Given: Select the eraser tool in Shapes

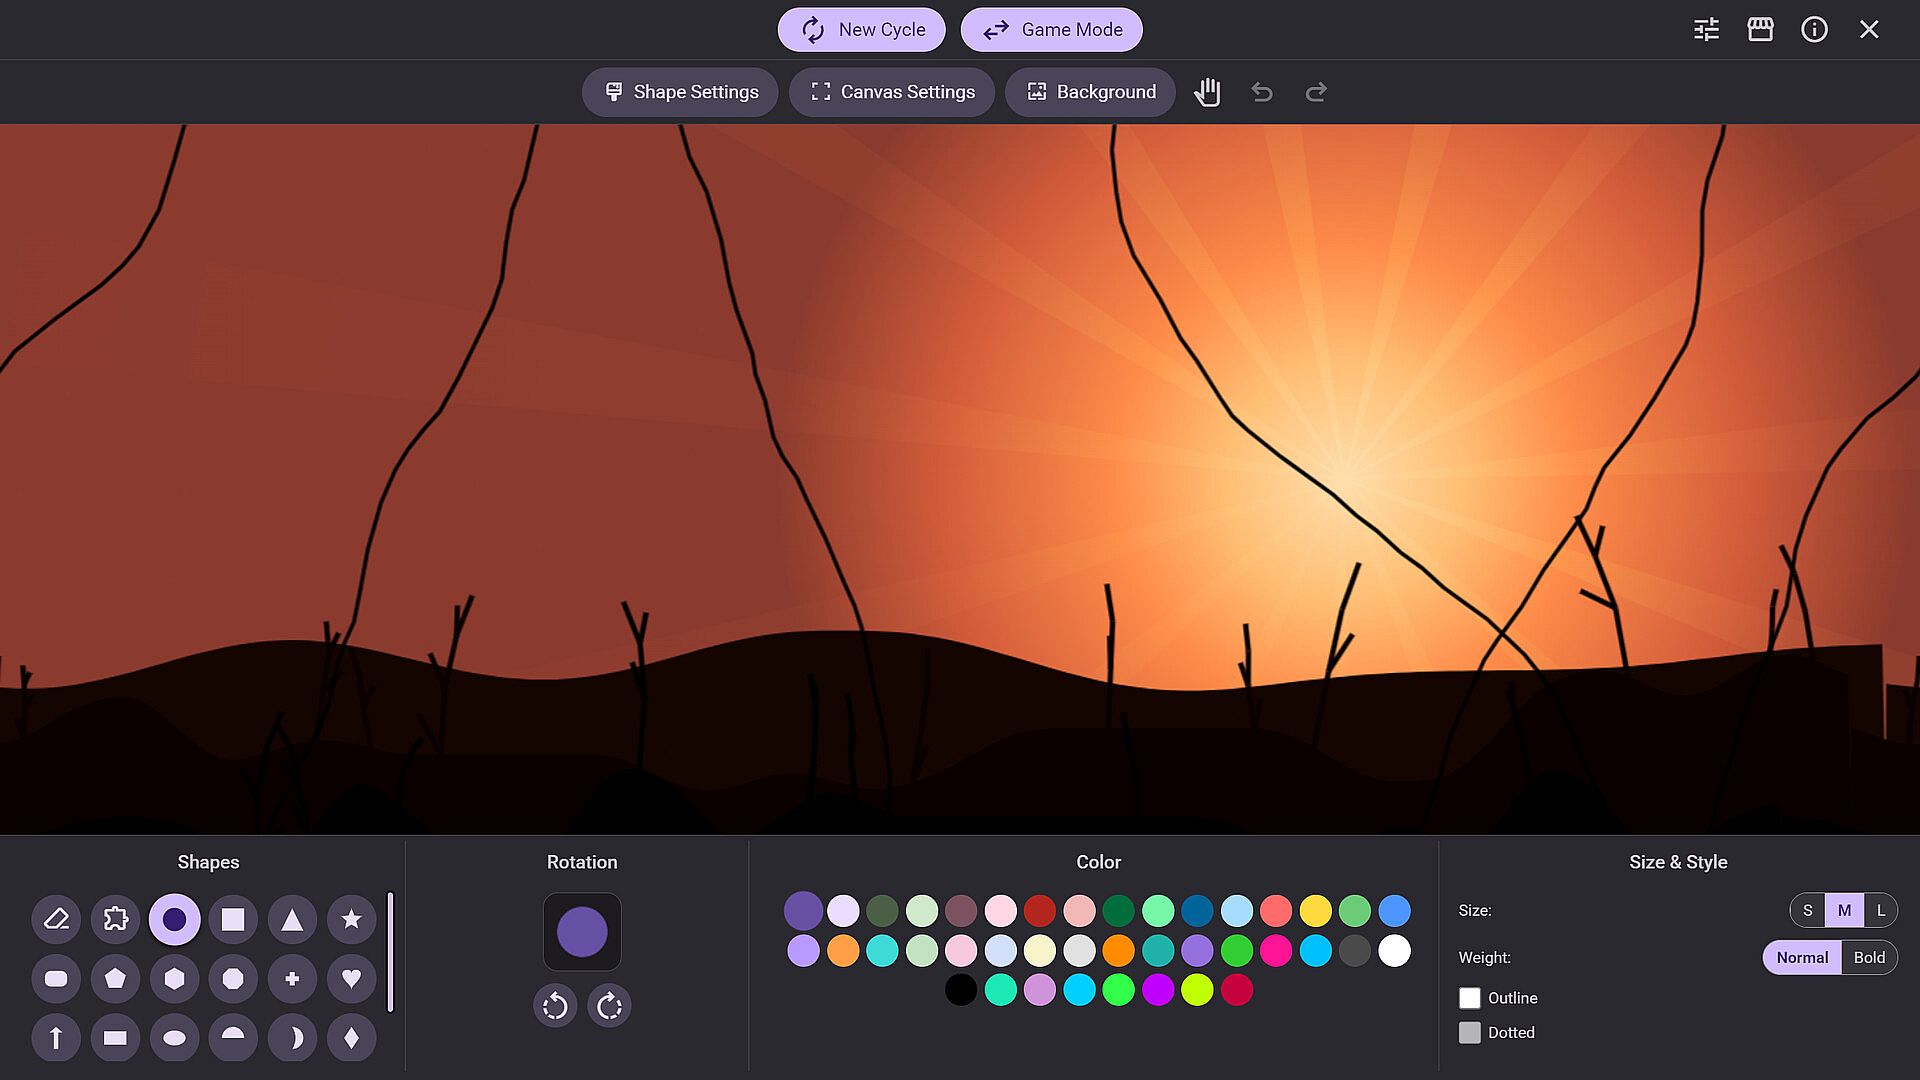Looking at the screenshot, I should [x=56, y=919].
